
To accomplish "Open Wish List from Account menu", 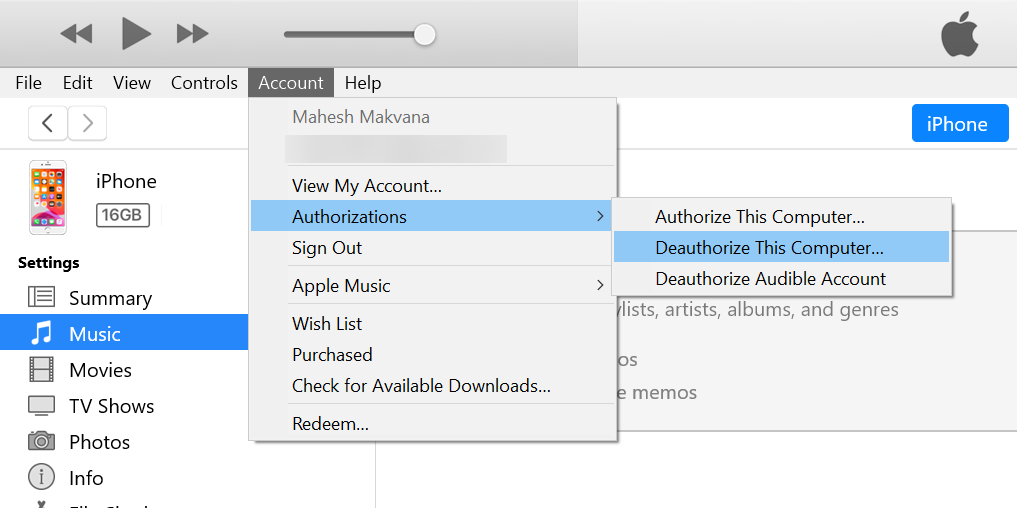I will [x=433, y=323].
